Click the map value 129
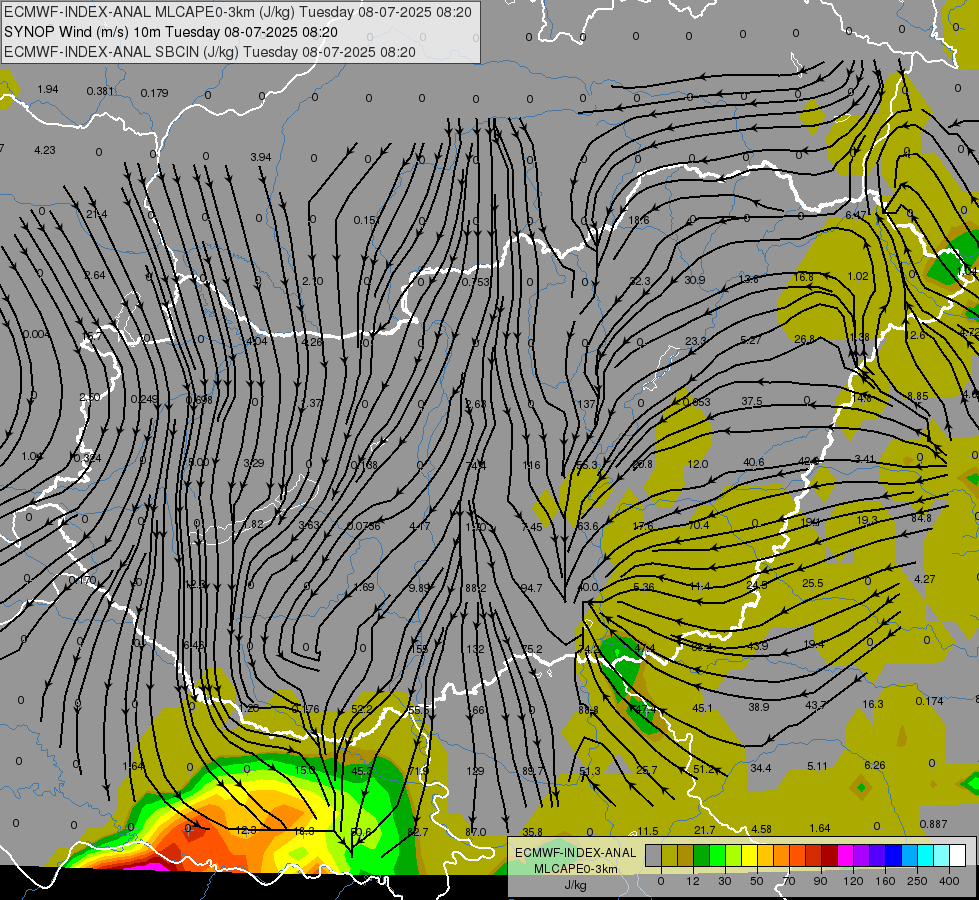Screen dimensions: 979x900 click(x=475, y=771)
